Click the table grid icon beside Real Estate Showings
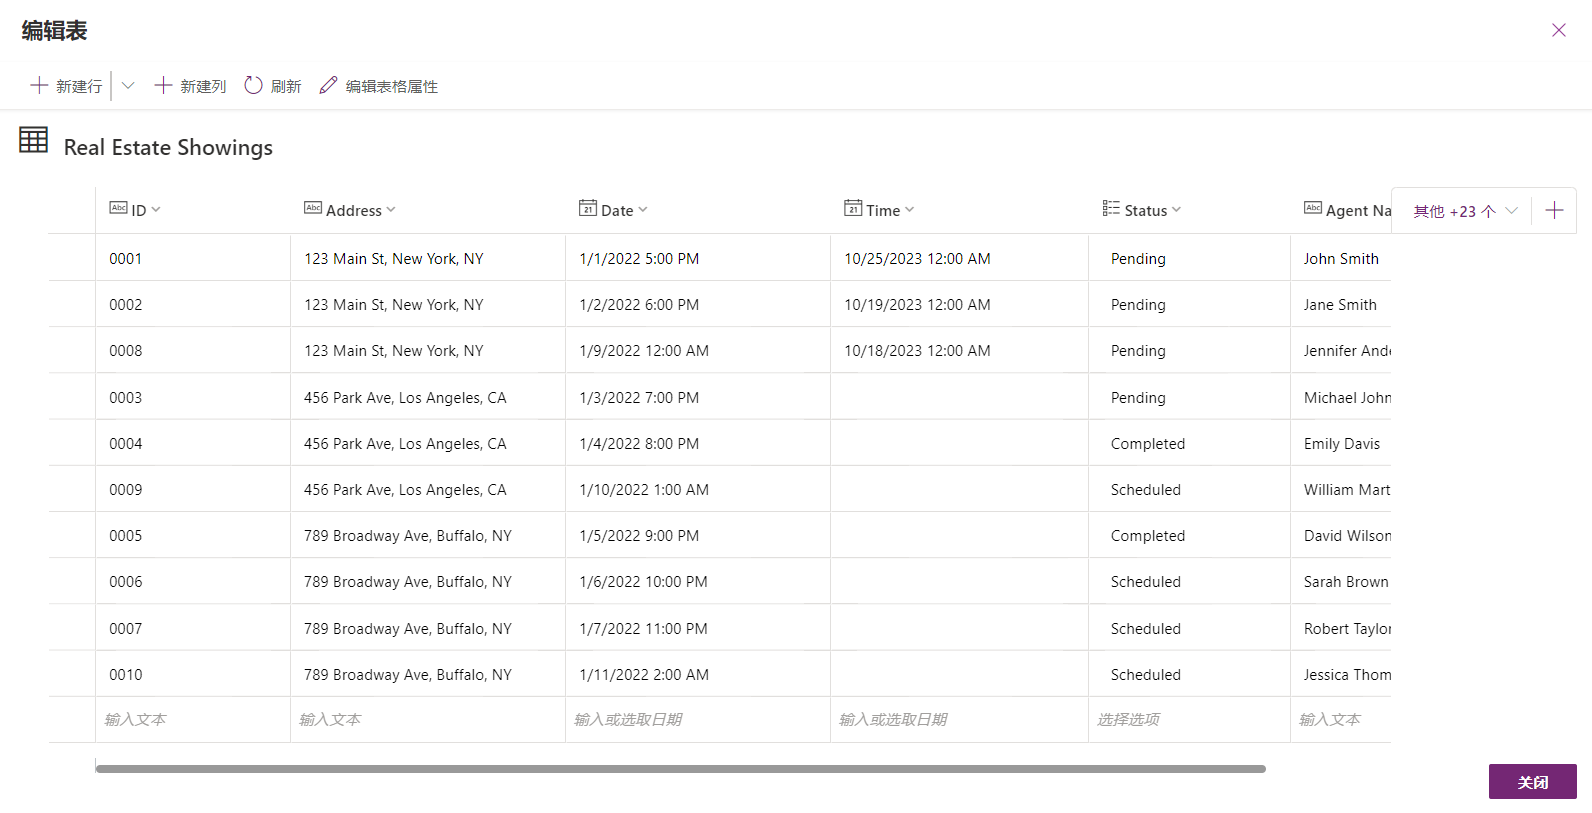Image resolution: width=1592 pixels, height=813 pixels. [x=33, y=140]
